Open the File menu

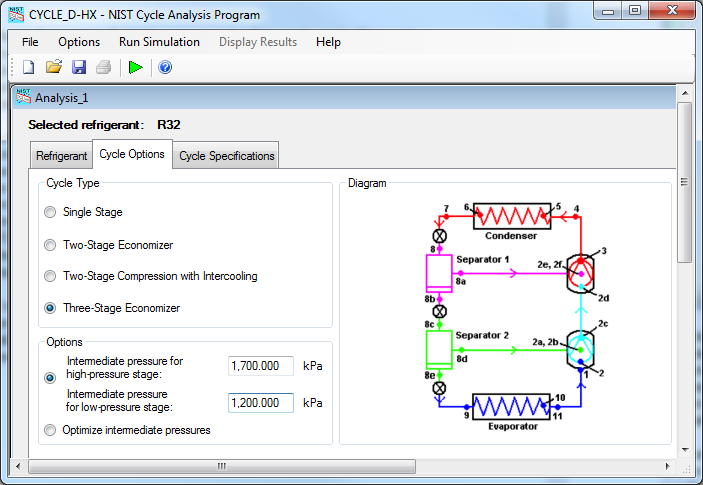click(30, 42)
